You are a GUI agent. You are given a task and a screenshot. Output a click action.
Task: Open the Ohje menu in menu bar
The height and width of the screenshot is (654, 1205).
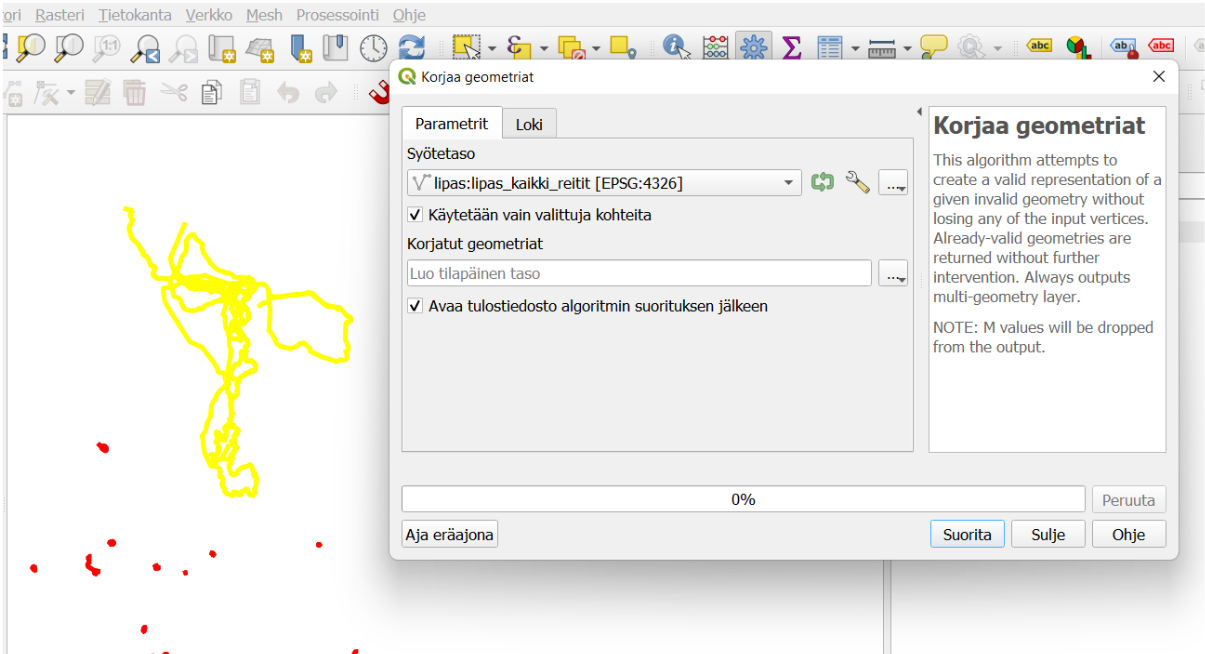[409, 15]
